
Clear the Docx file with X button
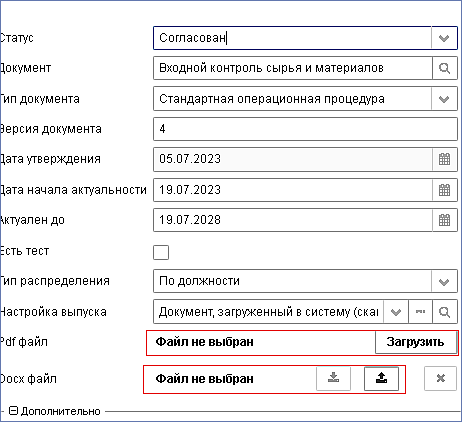pos(440,379)
